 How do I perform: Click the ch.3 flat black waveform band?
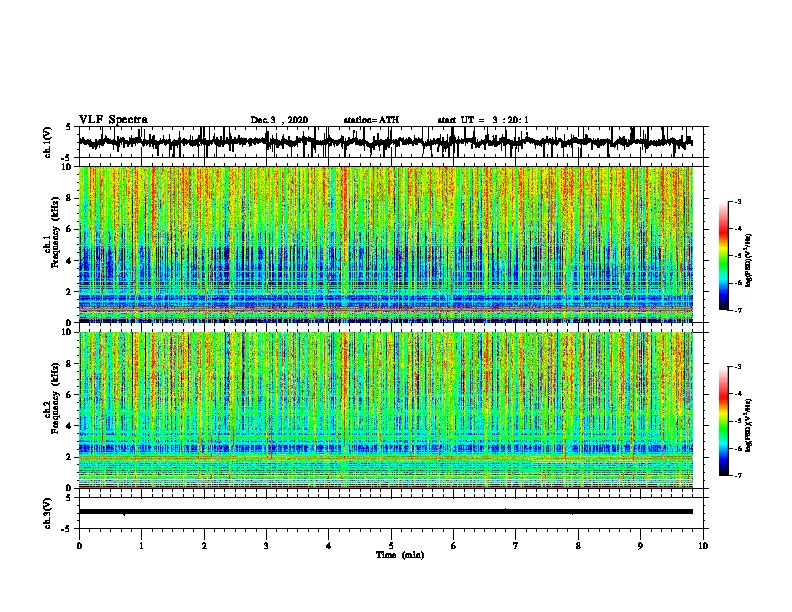point(385,512)
